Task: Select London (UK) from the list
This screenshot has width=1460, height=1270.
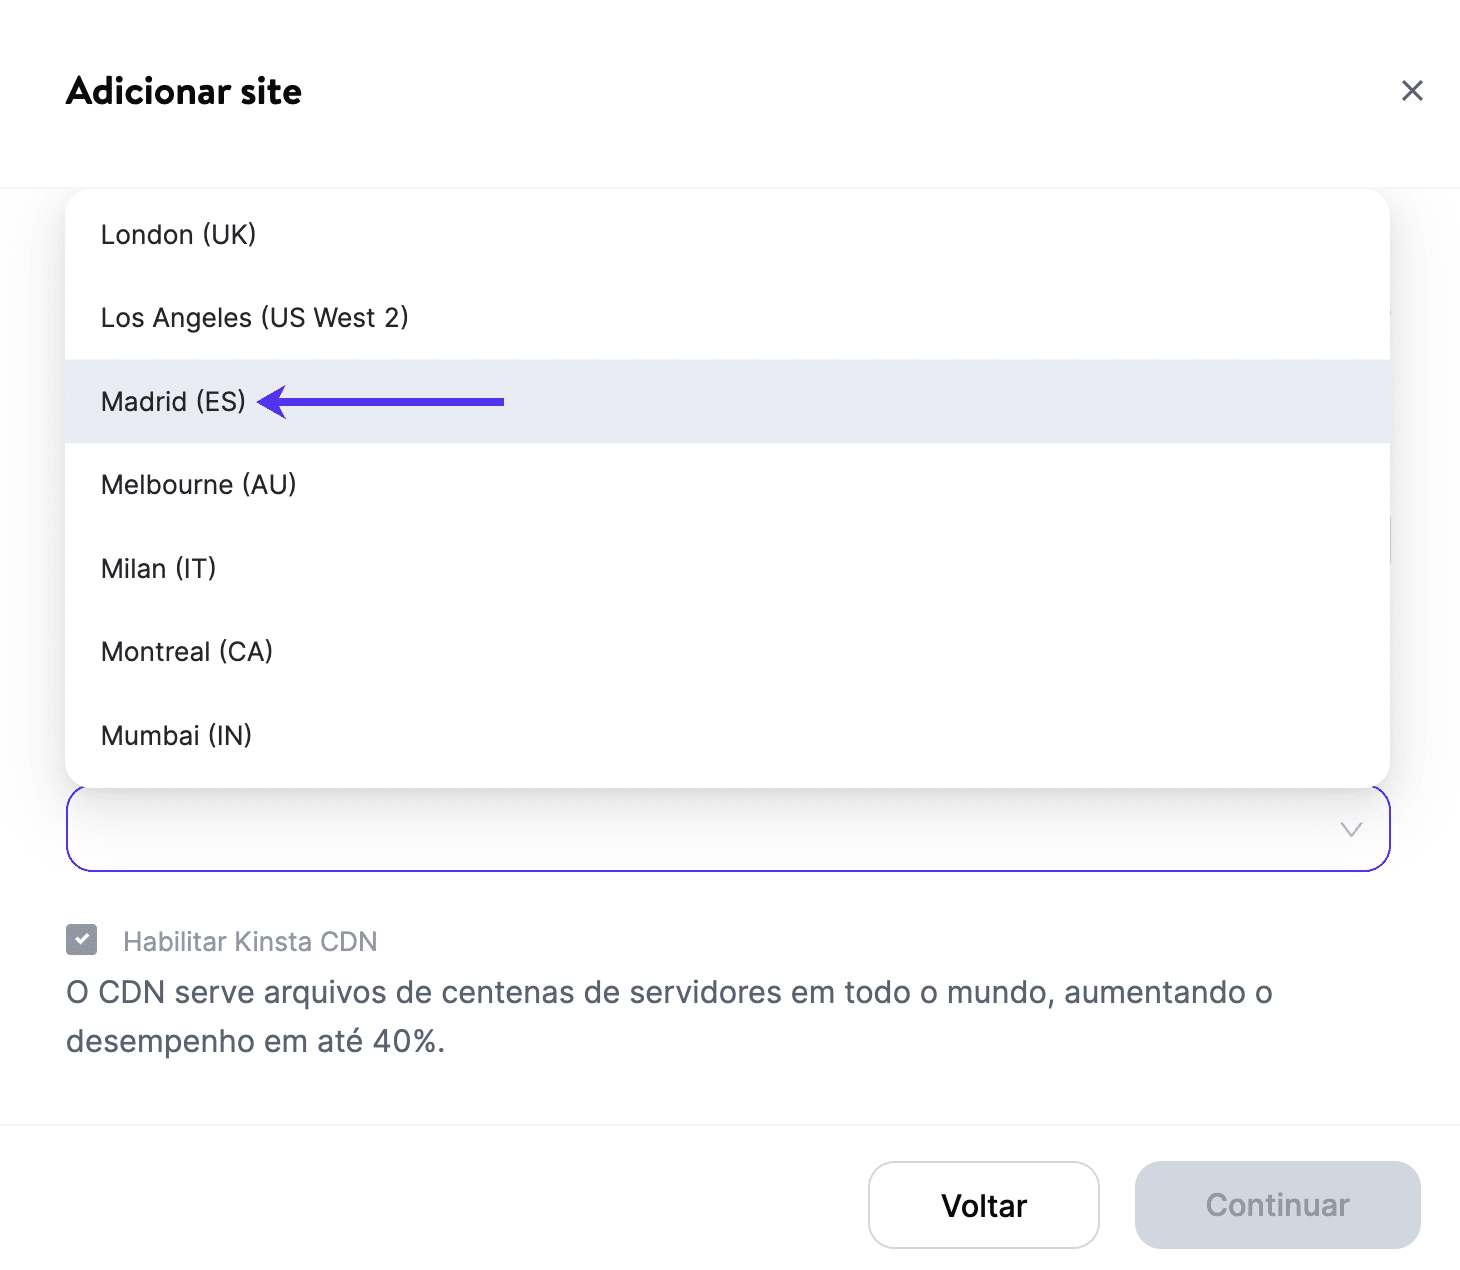Action: pos(179,235)
